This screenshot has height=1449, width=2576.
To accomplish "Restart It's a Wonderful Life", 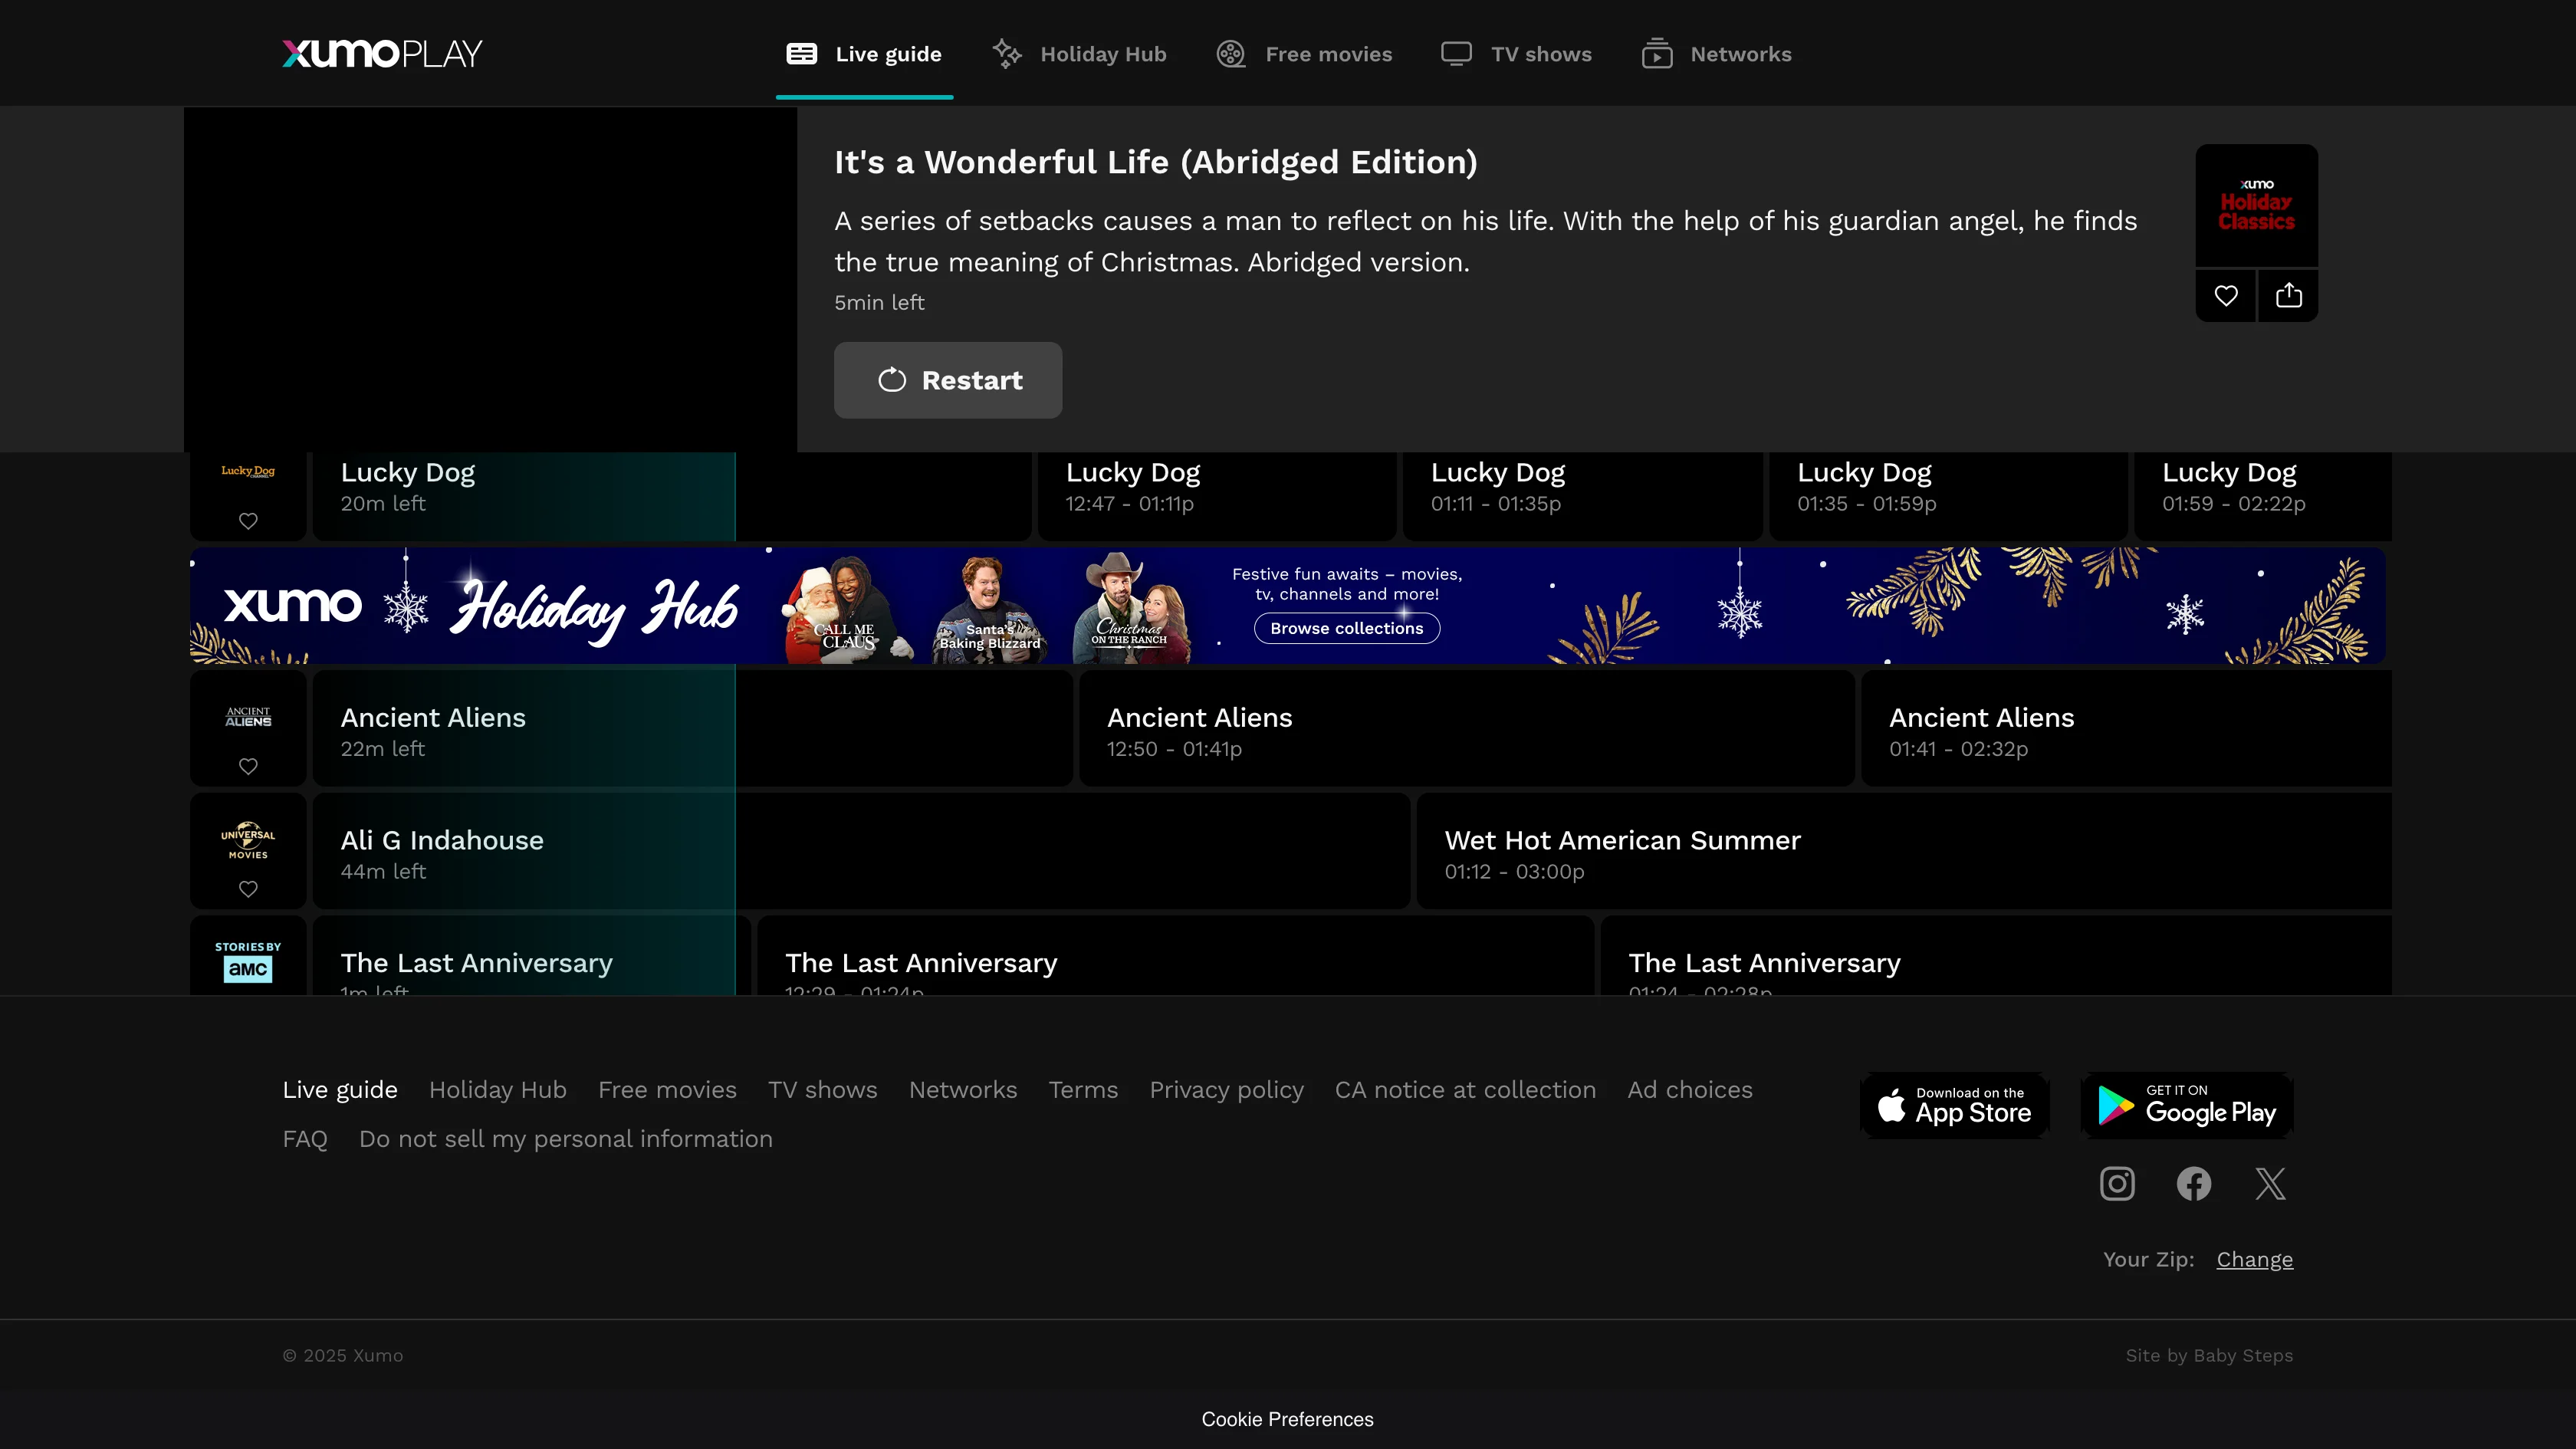I will [x=948, y=380].
